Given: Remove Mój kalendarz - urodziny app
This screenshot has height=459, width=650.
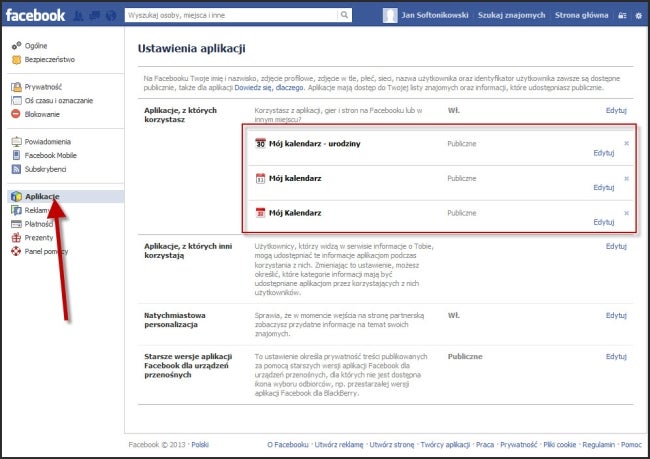Looking at the screenshot, I should (x=626, y=143).
